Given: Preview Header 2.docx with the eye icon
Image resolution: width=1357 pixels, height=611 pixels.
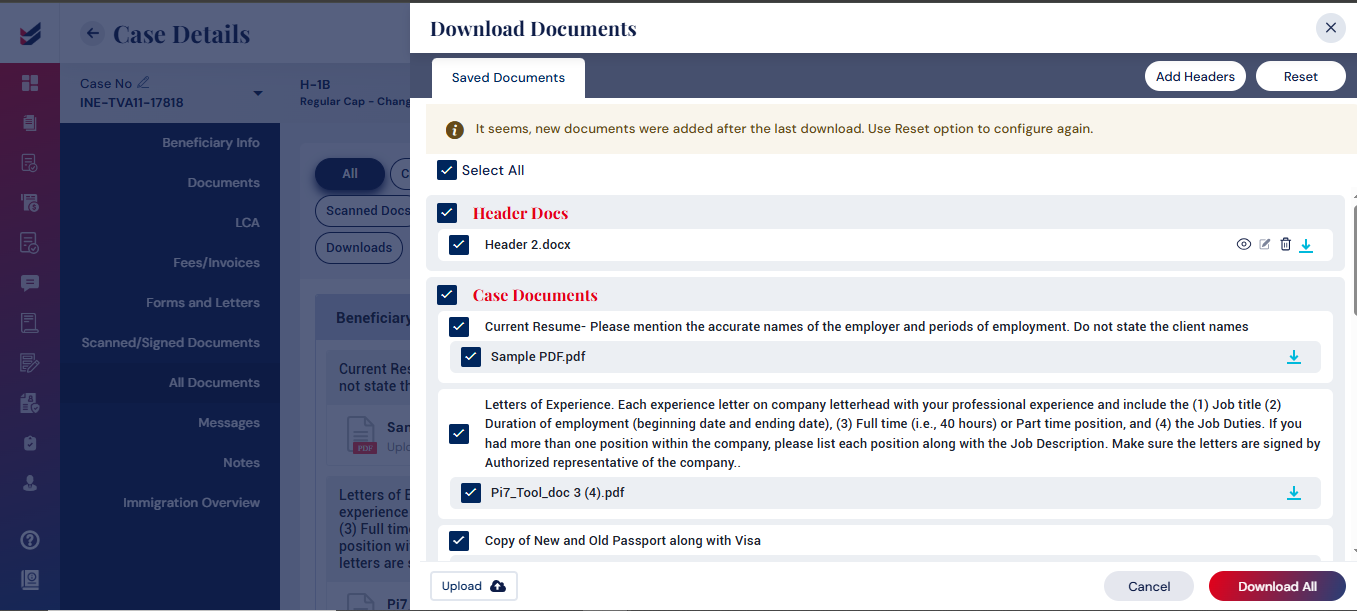Looking at the screenshot, I should [1244, 244].
